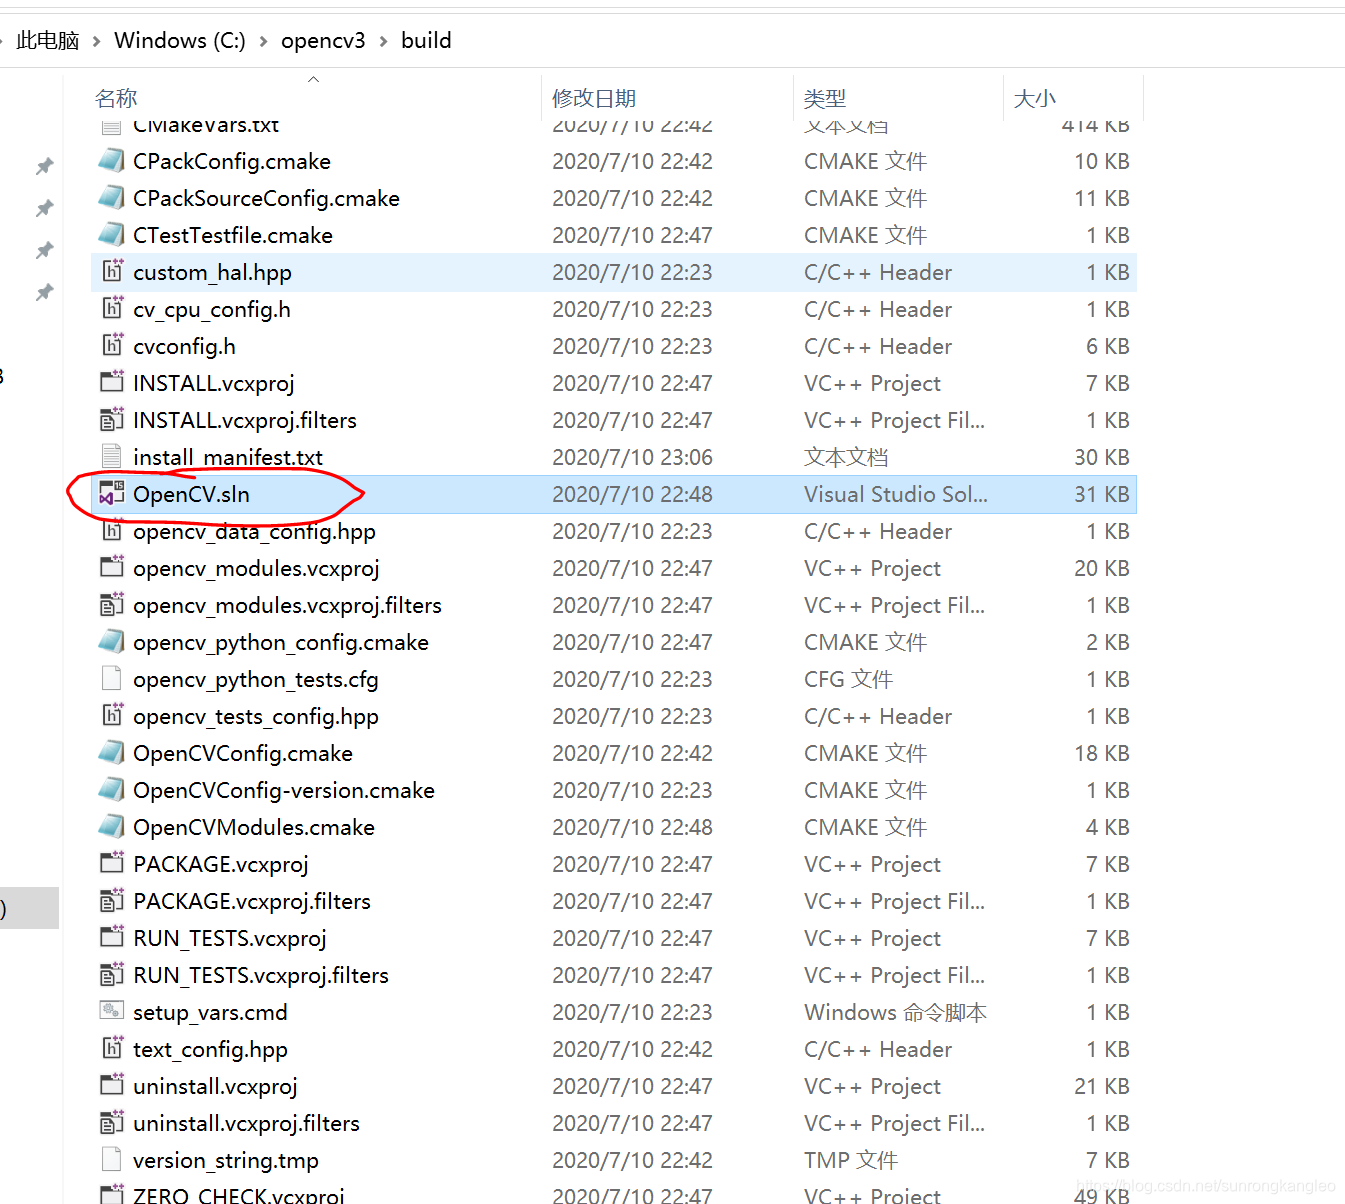Click the OpenCVModules.cmake file icon

click(112, 827)
